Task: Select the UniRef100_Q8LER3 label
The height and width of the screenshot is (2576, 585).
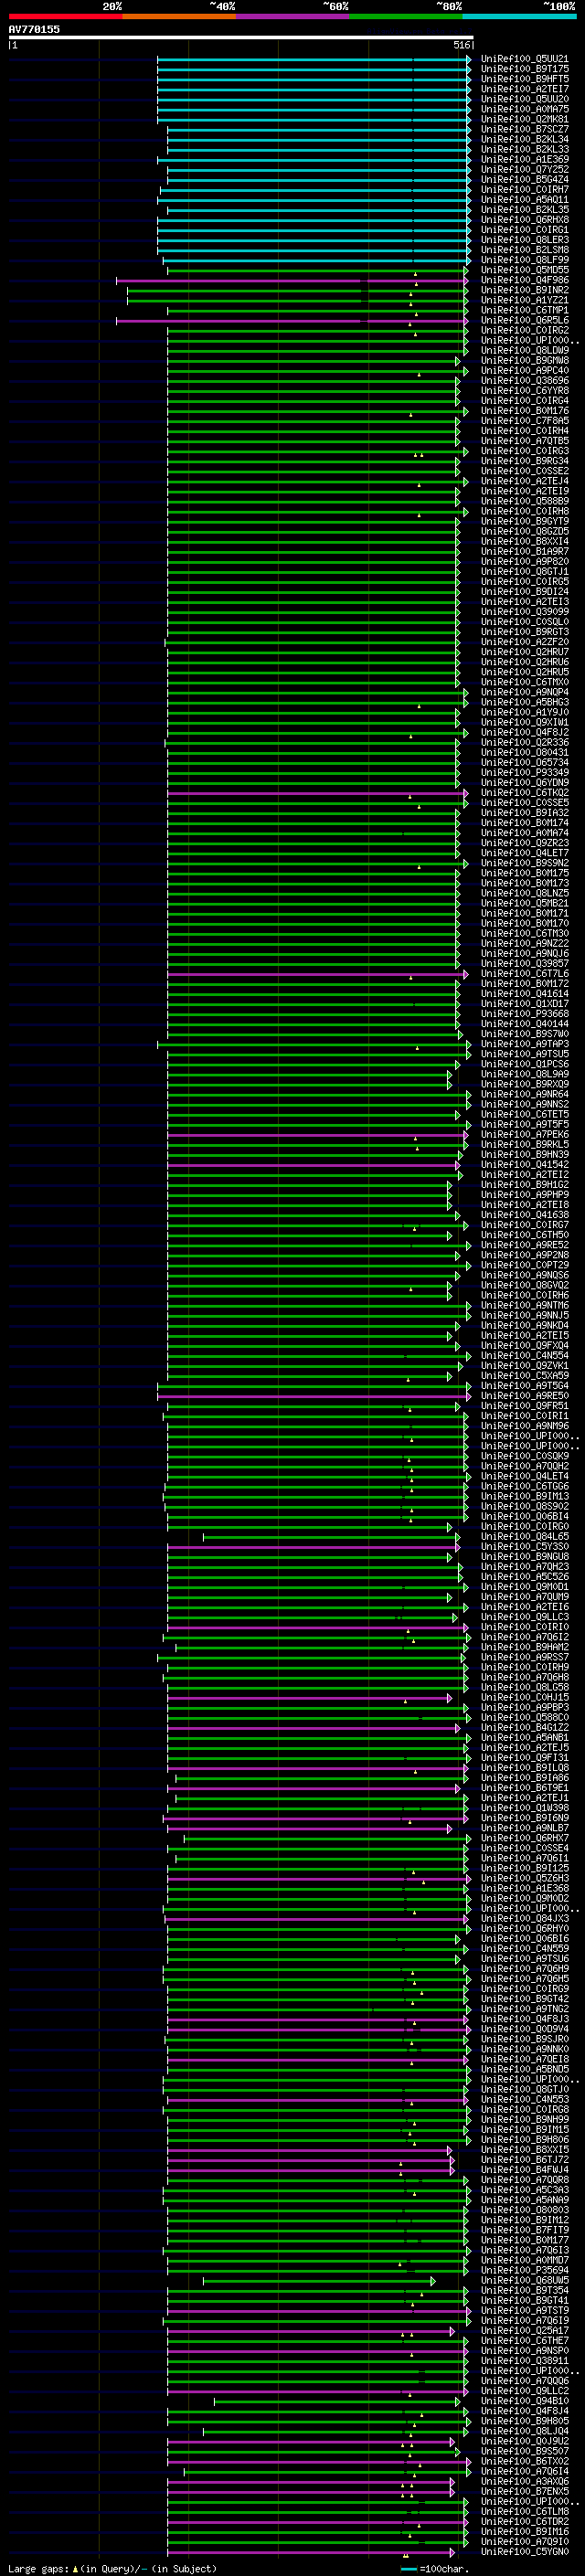Action: click(x=525, y=240)
